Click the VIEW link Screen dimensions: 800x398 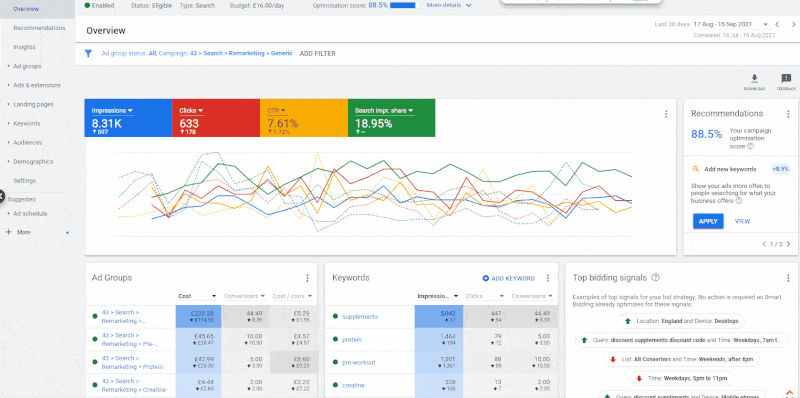(742, 221)
